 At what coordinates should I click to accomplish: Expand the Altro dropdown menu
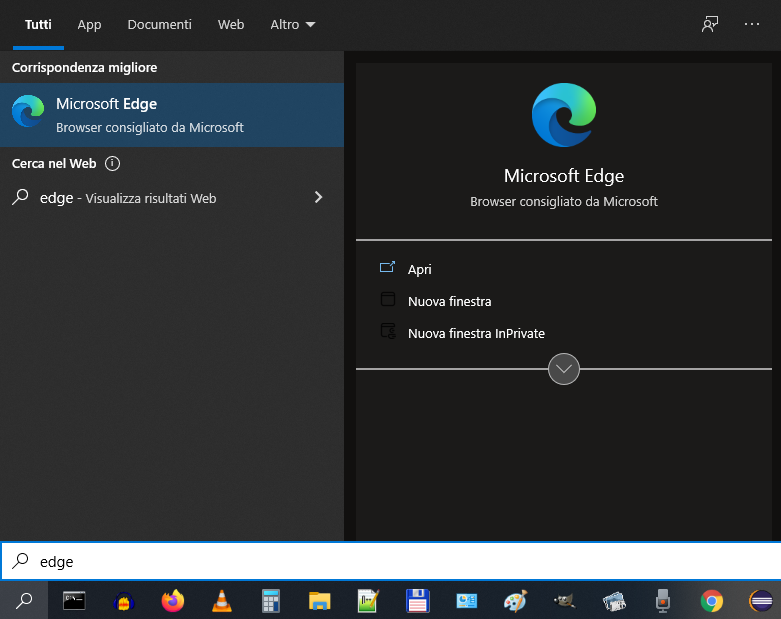tap(292, 24)
